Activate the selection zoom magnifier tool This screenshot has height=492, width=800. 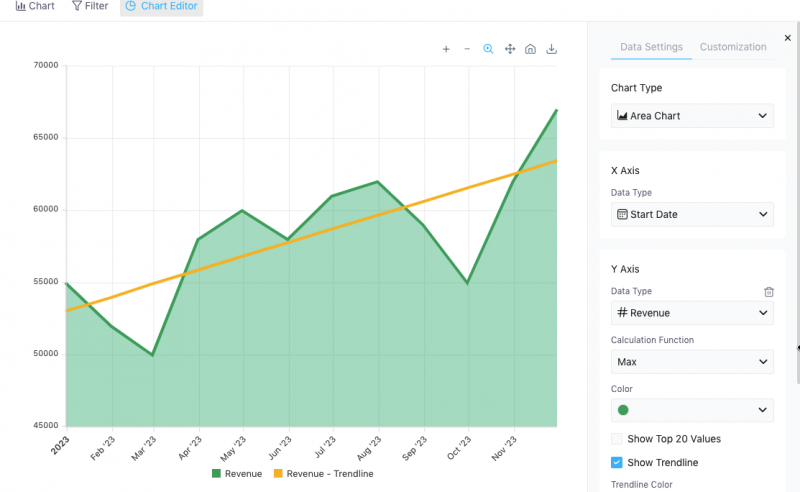[x=488, y=49]
